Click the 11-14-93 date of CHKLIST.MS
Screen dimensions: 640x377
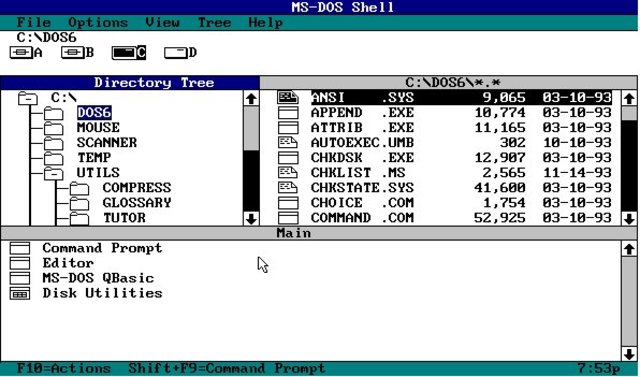click(577, 173)
